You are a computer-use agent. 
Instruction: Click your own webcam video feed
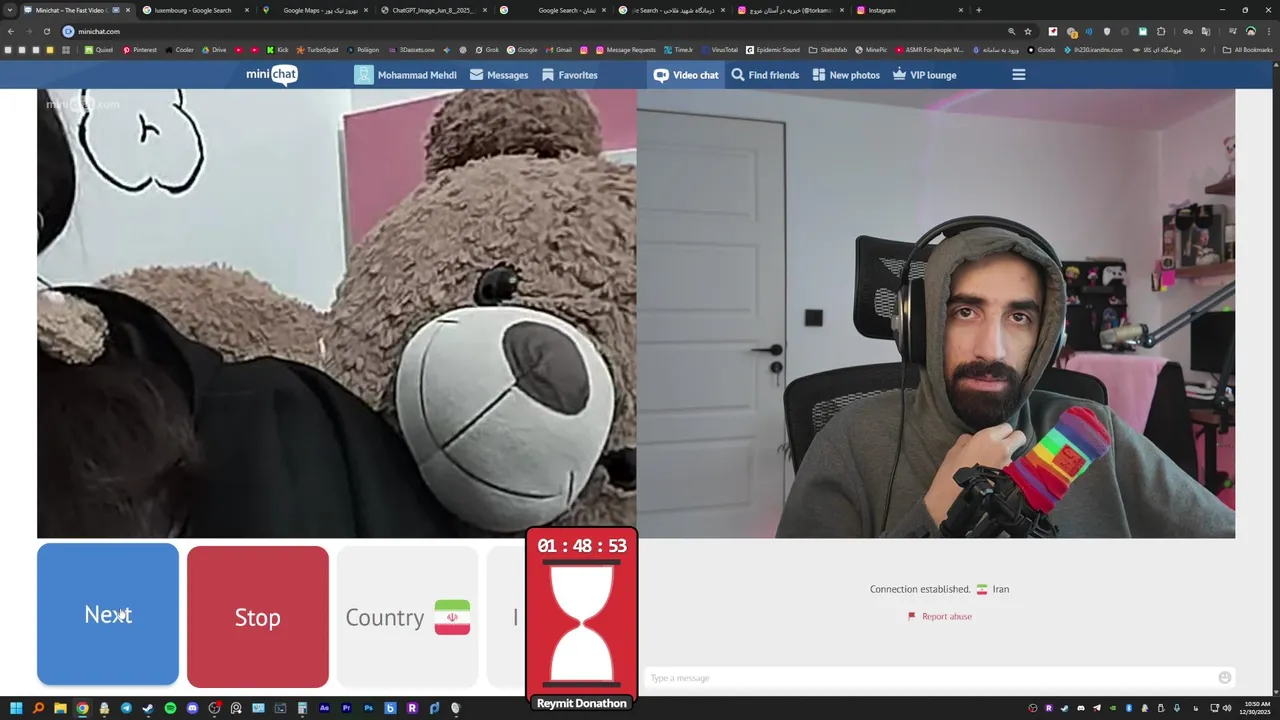(x=935, y=313)
